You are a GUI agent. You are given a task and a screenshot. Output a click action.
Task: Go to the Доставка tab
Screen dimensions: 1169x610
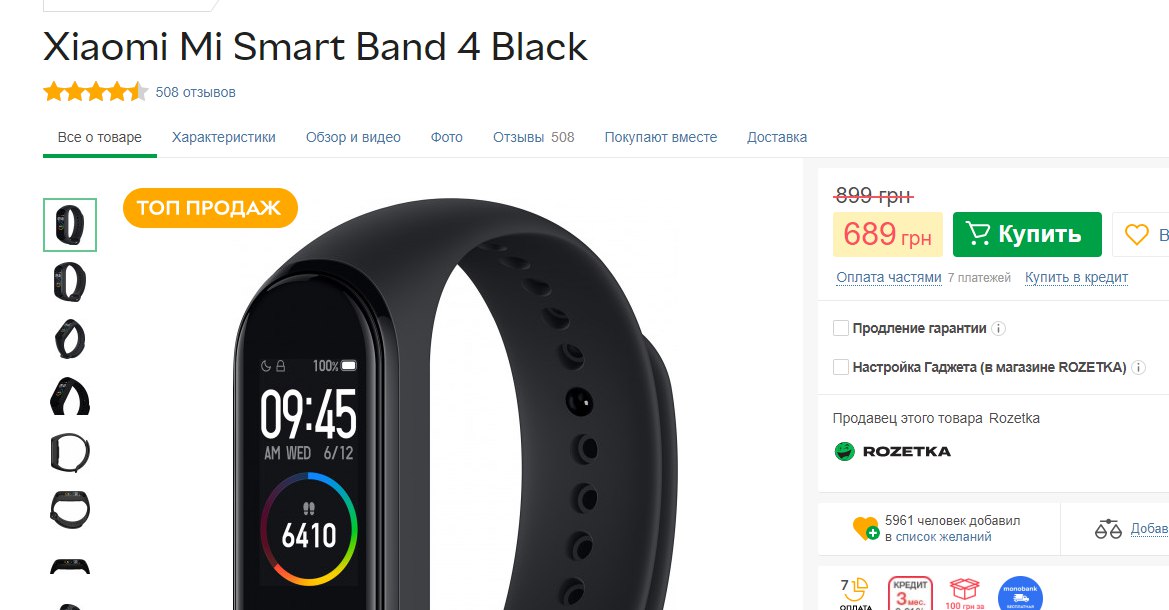pyautogui.click(x=777, y=137)
